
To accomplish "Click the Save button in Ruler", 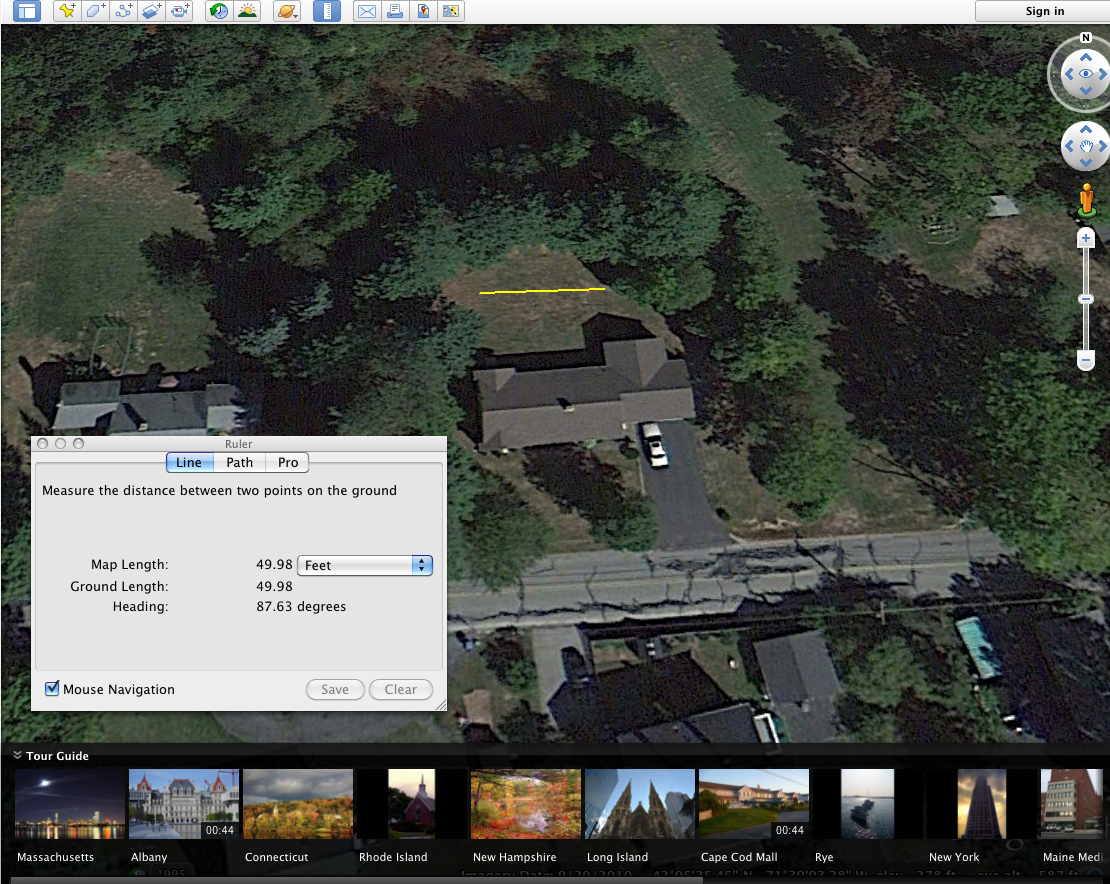I will 335,689.
